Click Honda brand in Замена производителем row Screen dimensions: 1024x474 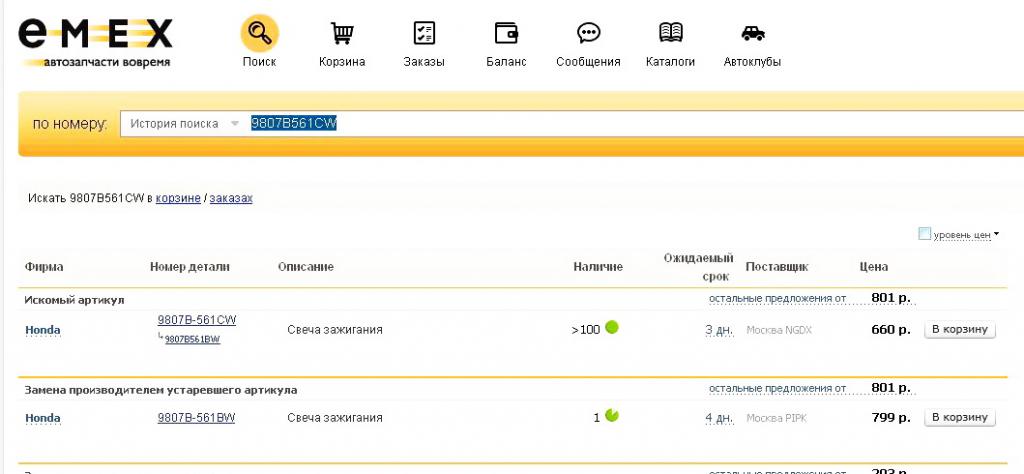(x=42, y=418)
